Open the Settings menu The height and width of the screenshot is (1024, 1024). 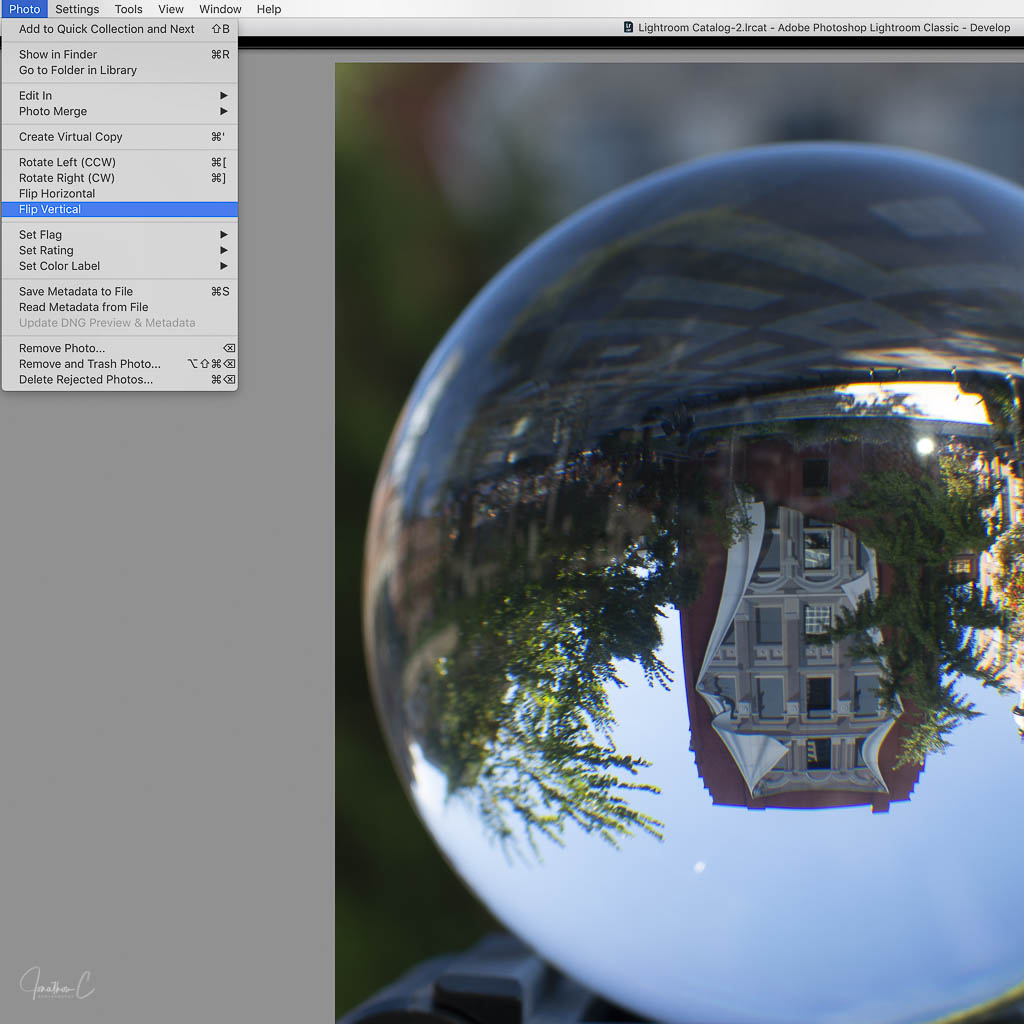tap(77, 9)
